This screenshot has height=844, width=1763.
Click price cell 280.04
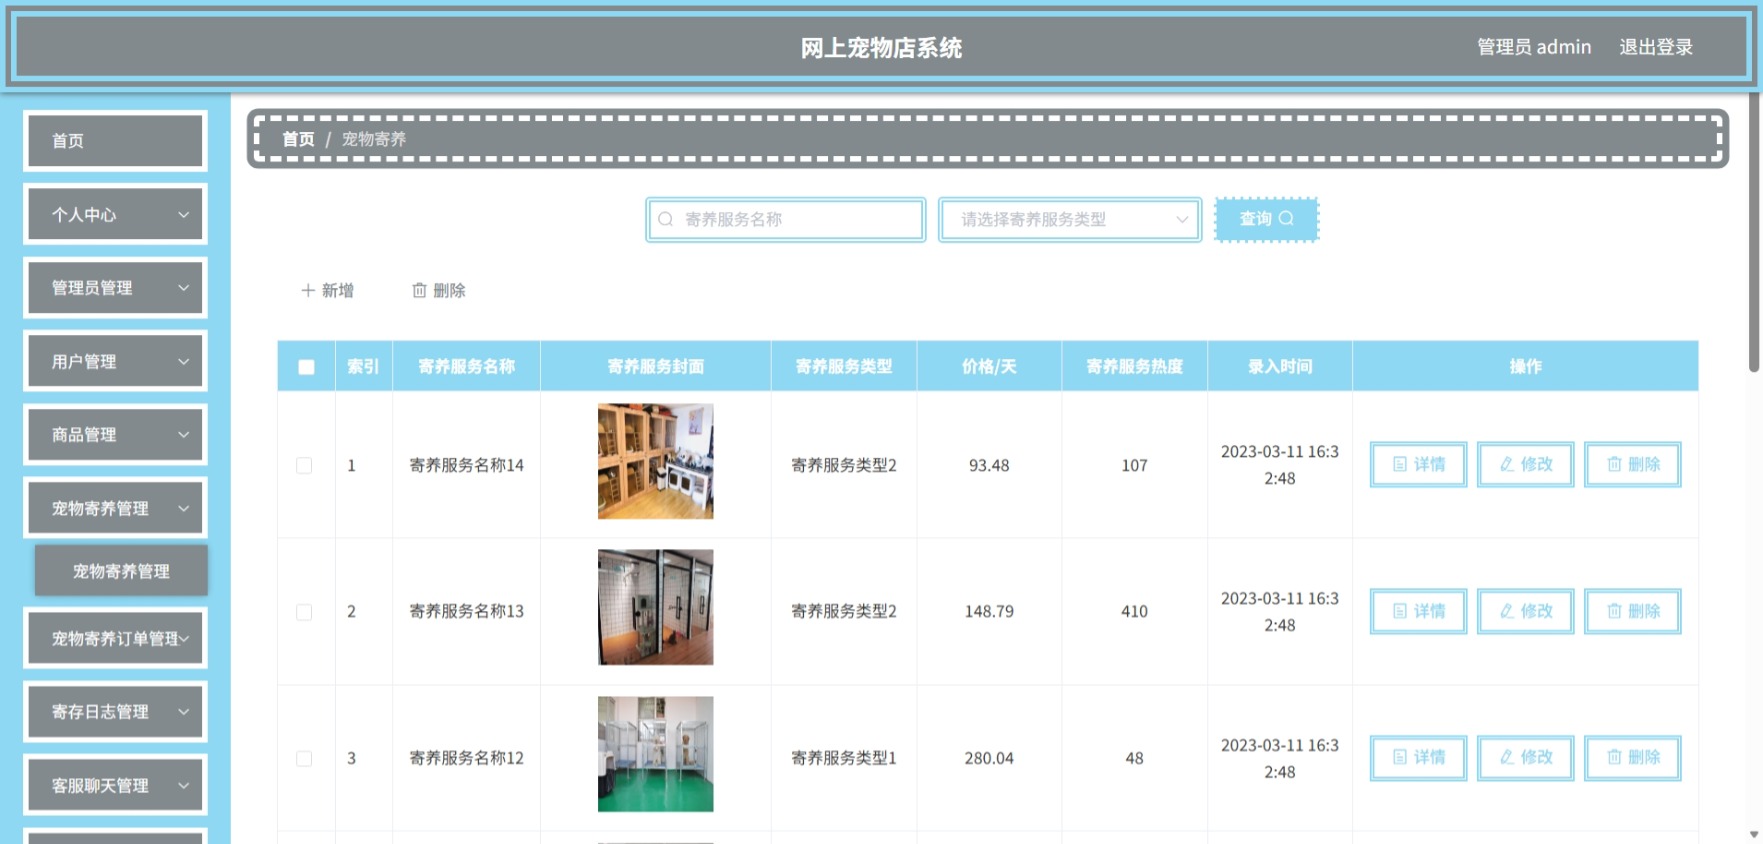989,758
